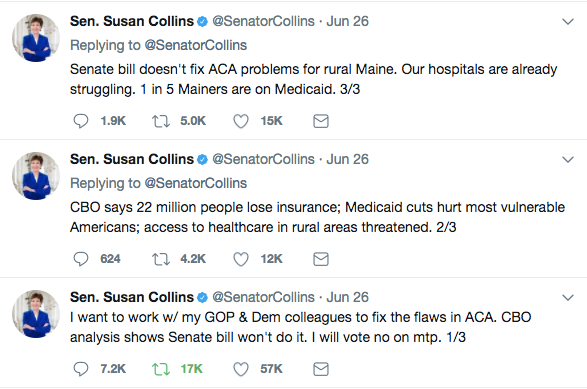Open the dropdown chevron on the 3/3 tweet

(x=568, y=22)
